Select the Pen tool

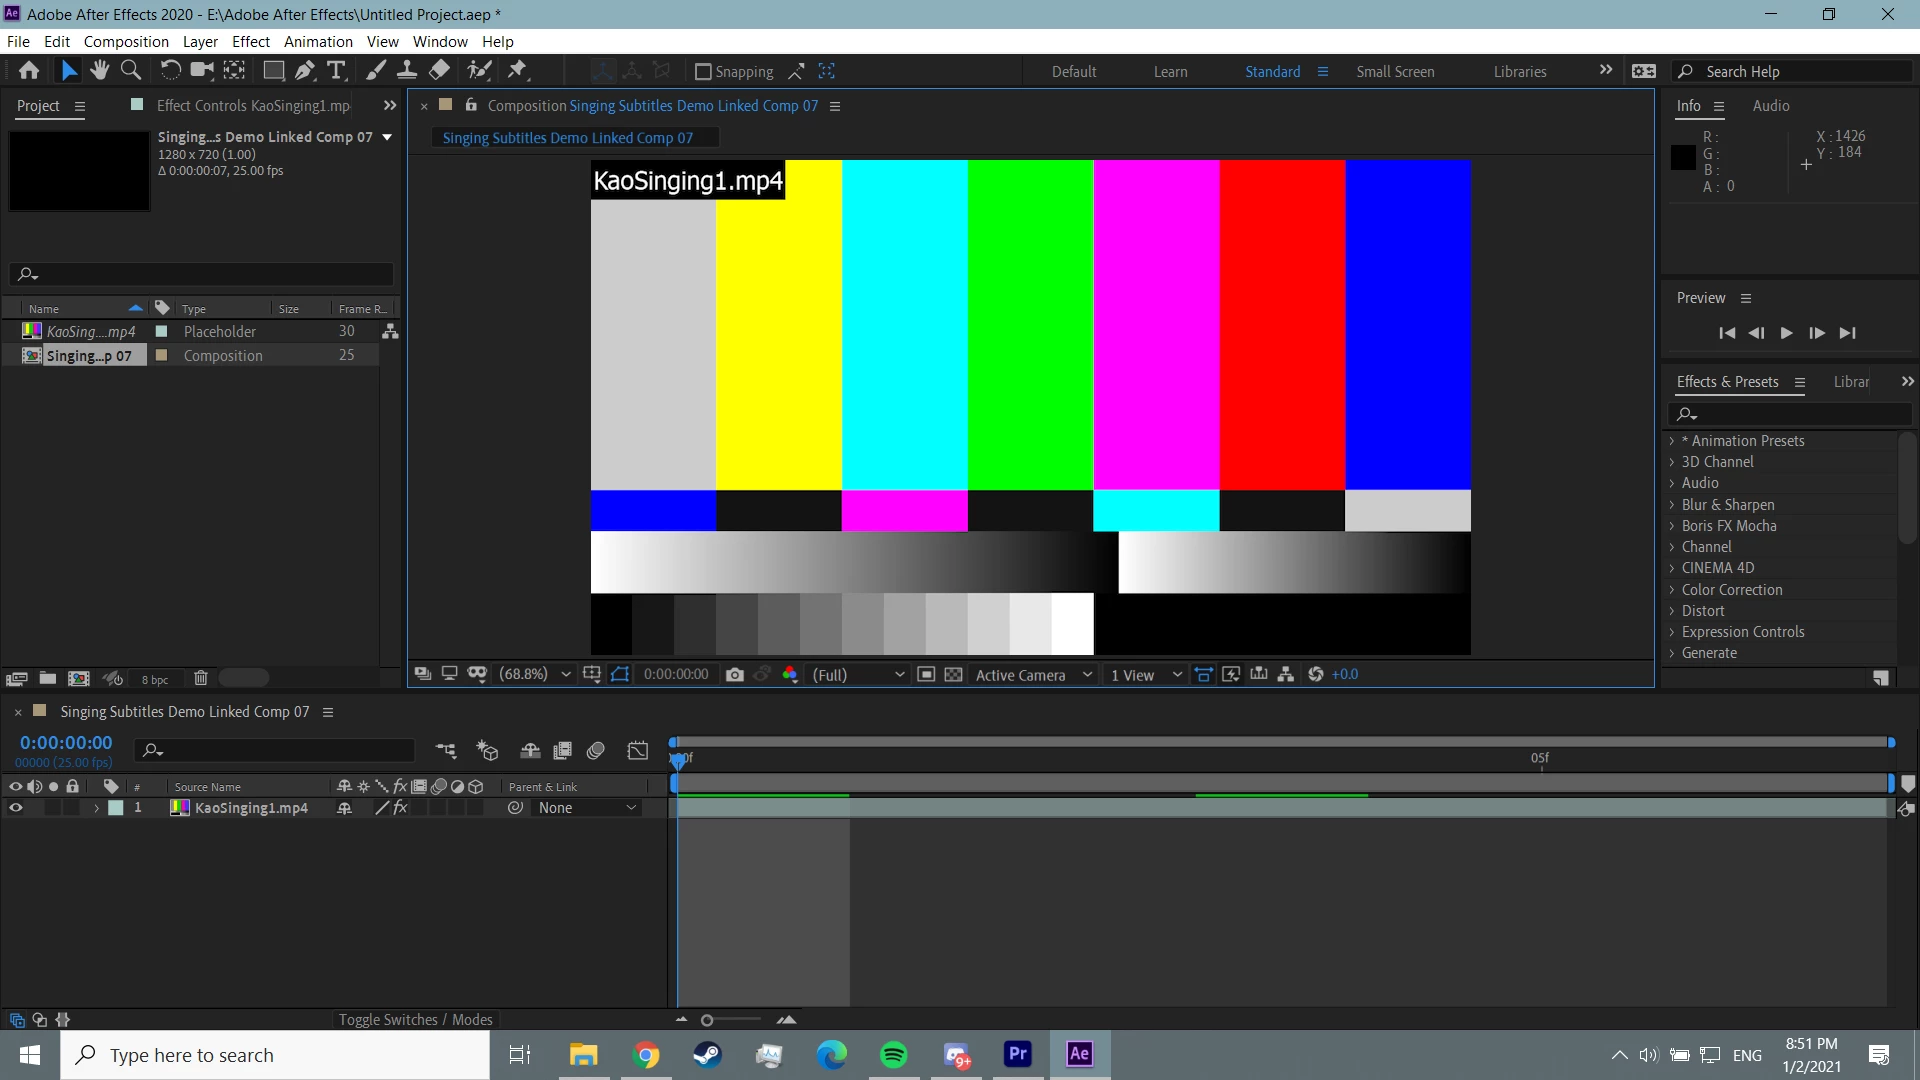pyautogui.click(x=305, y=71)
